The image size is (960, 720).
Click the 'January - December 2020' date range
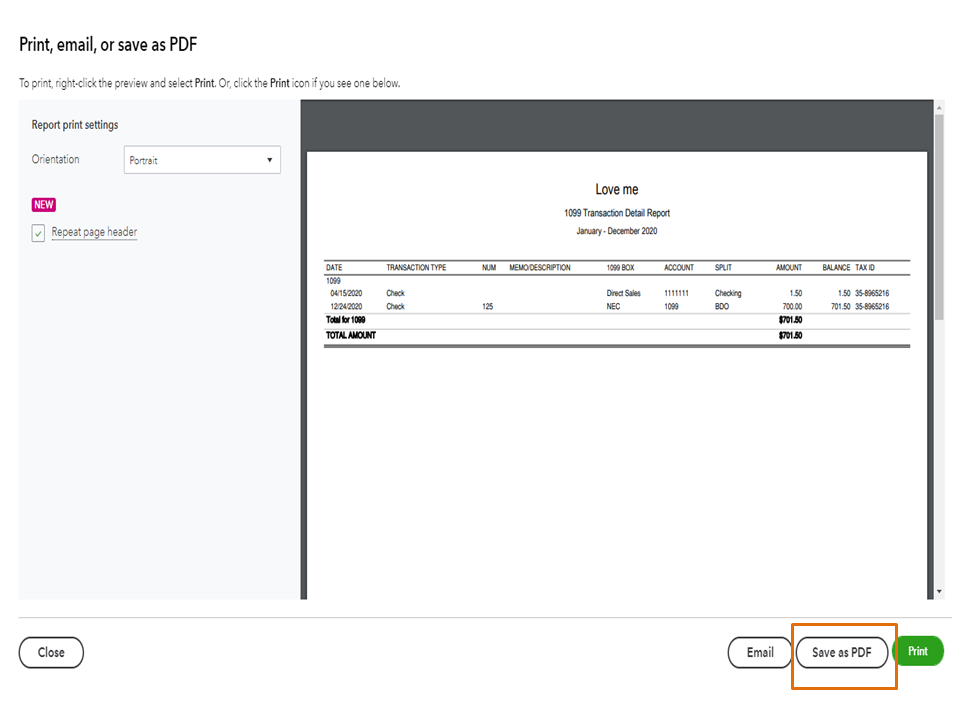617,231
